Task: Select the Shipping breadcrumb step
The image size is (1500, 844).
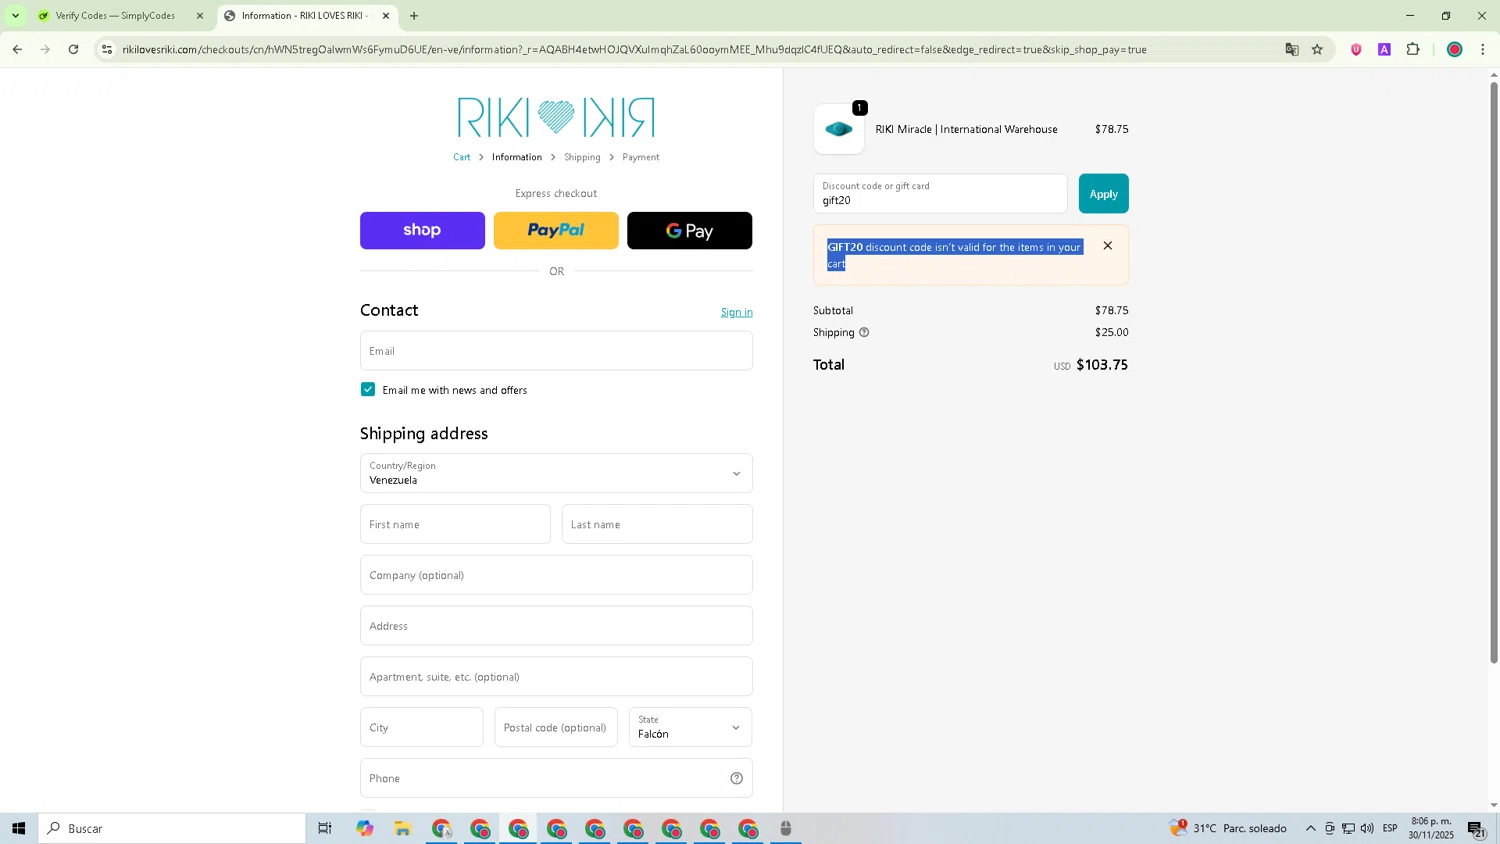Action: coord(582,157)
